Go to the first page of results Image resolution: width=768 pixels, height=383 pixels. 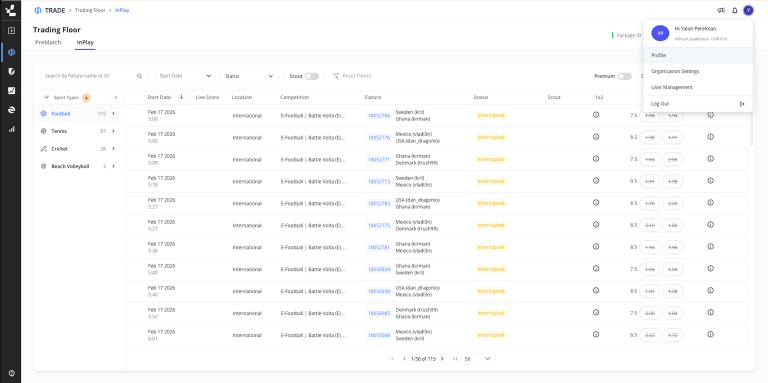391,359
